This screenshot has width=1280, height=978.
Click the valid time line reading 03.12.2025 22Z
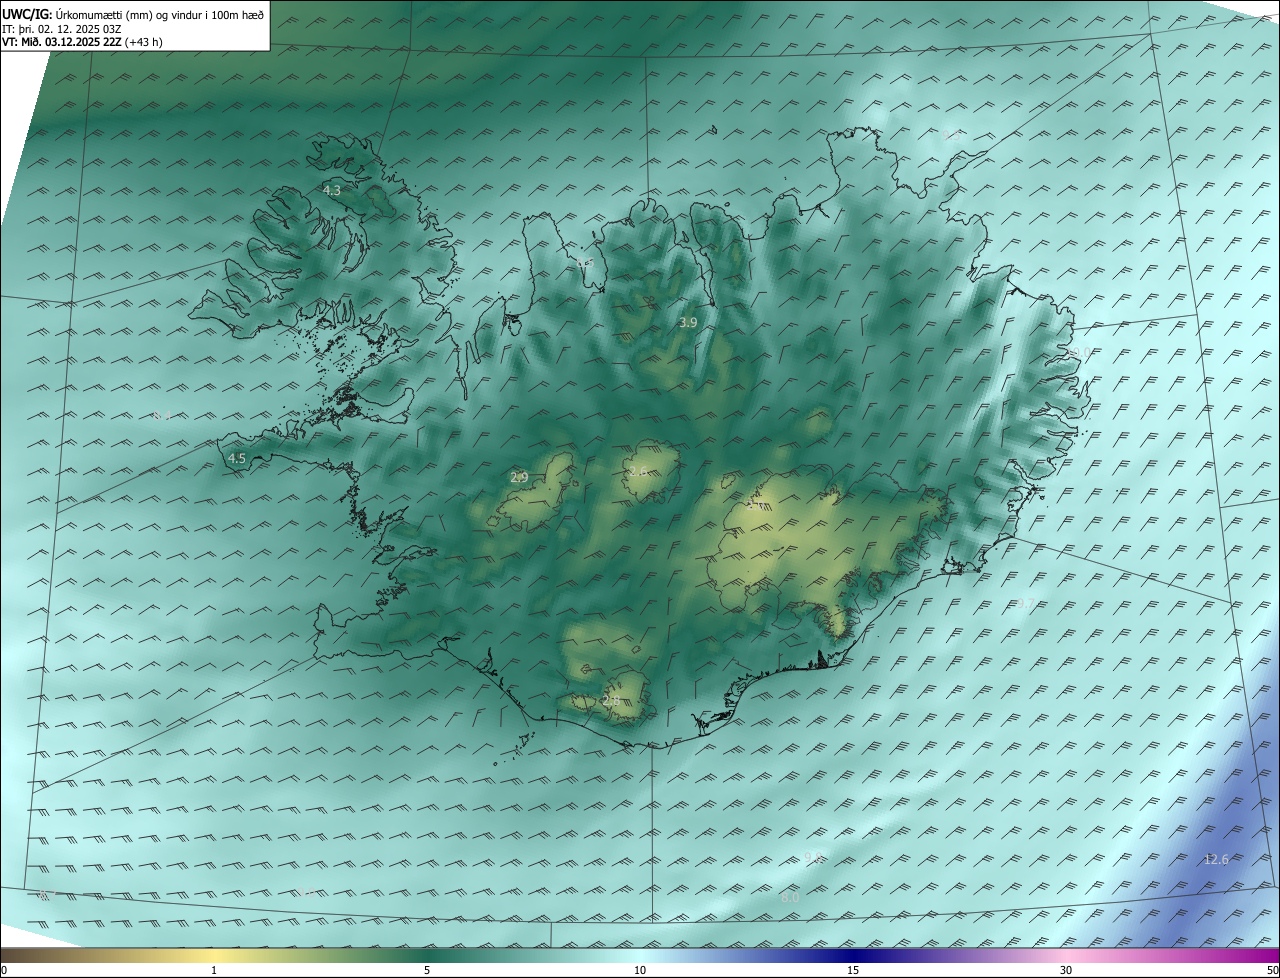pyautogui.click(x=81, y=42)
